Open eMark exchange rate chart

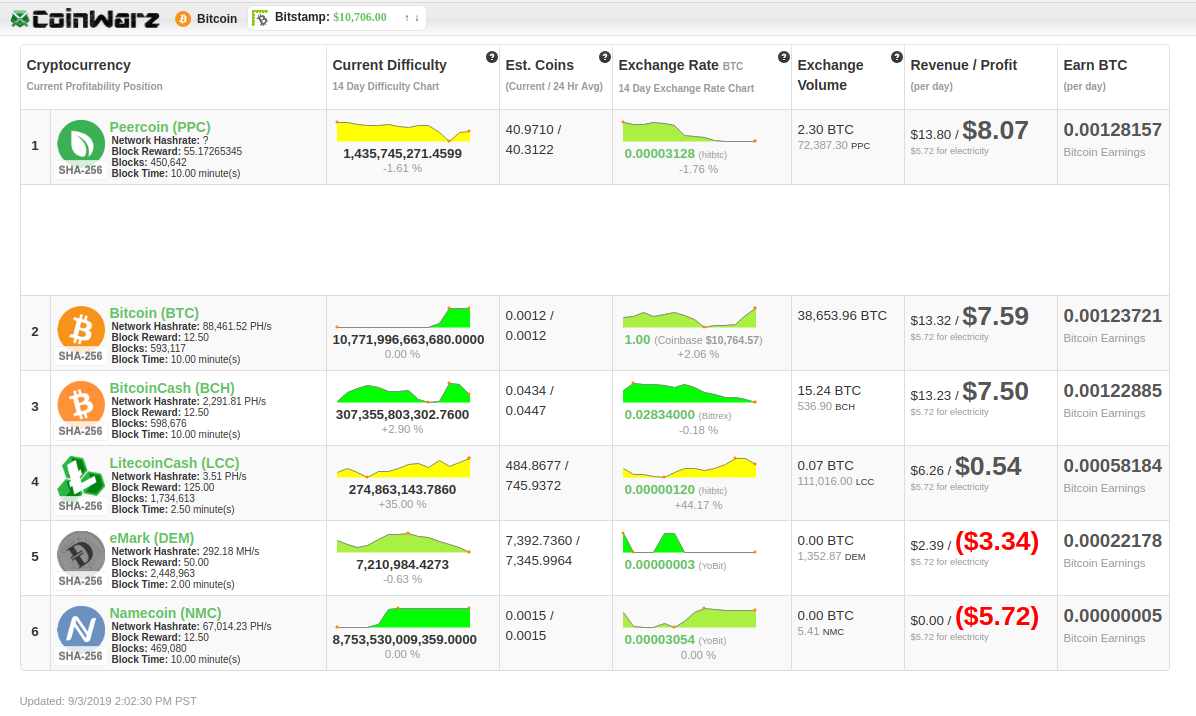click(689, 541)
